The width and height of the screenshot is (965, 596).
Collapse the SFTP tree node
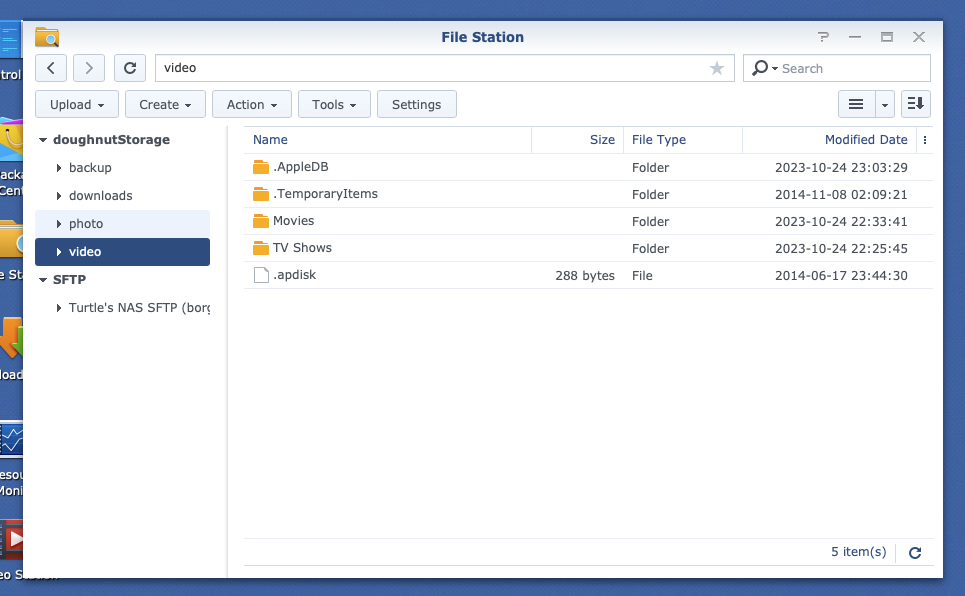42,280
